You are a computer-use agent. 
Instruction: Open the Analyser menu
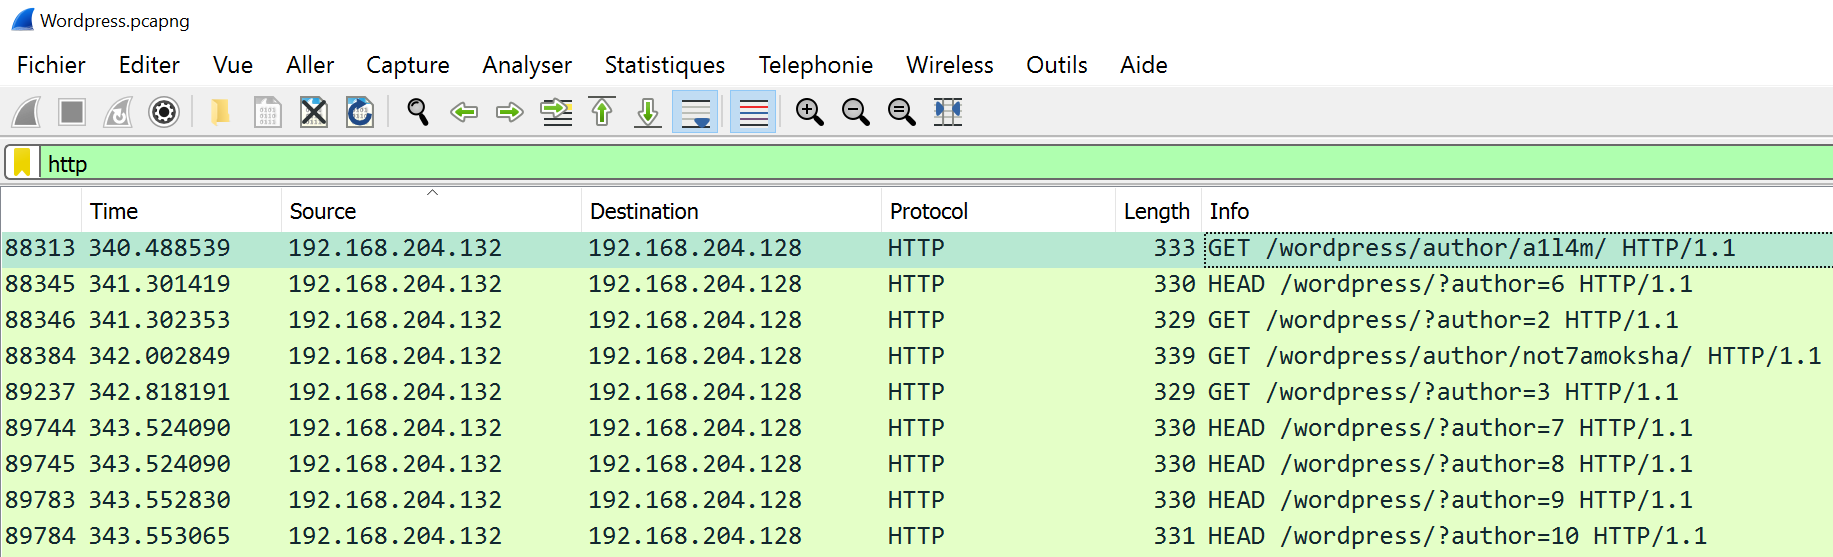pyautogui.click(x=527, y=65)
